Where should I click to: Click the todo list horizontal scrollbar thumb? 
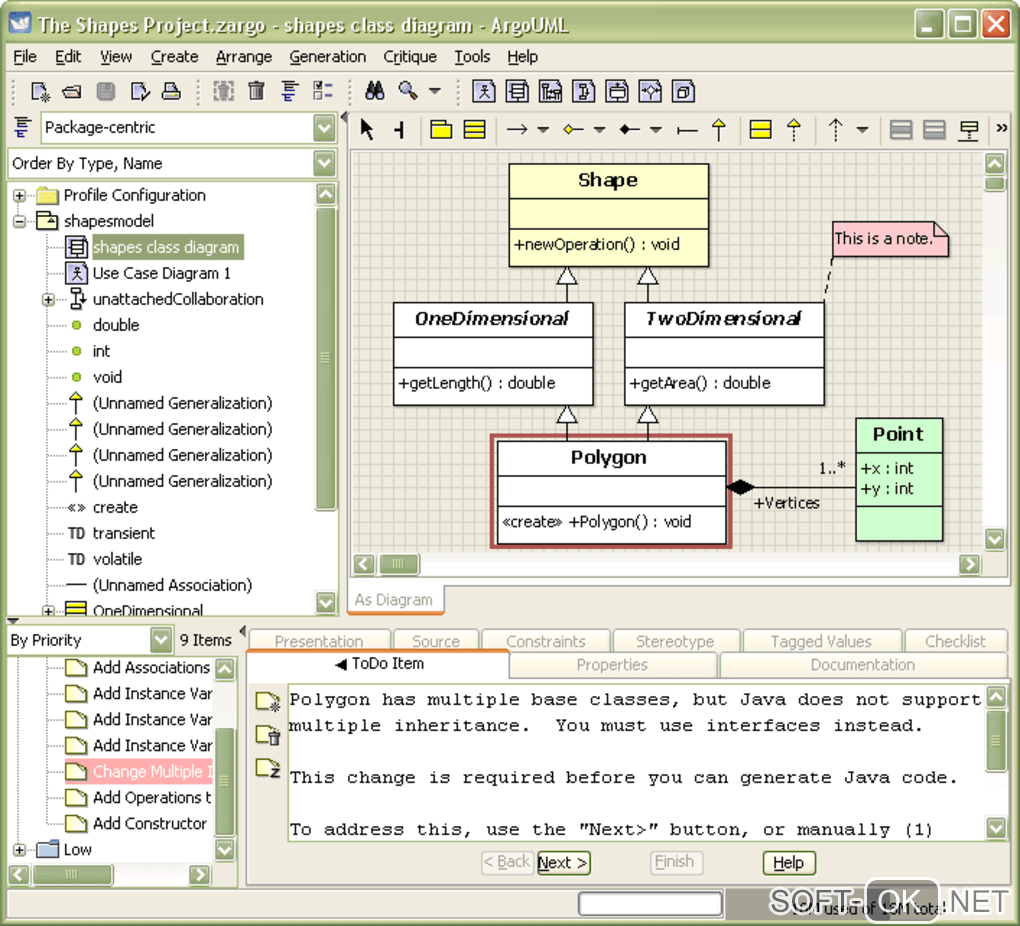click(x=72, y=875)
